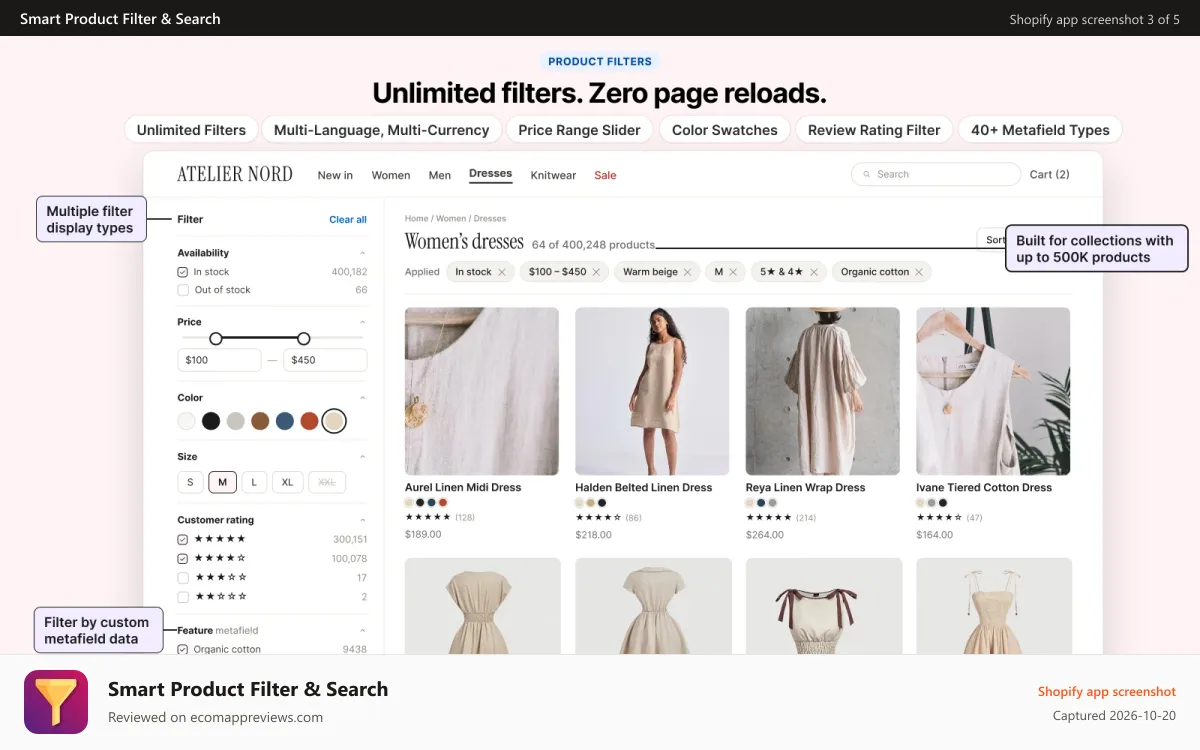This screenshot has height=750, width=1200.
Task: Open Reya Linen Wrap Dress product image
Action: pyautogui.click(x=823, y=391)
